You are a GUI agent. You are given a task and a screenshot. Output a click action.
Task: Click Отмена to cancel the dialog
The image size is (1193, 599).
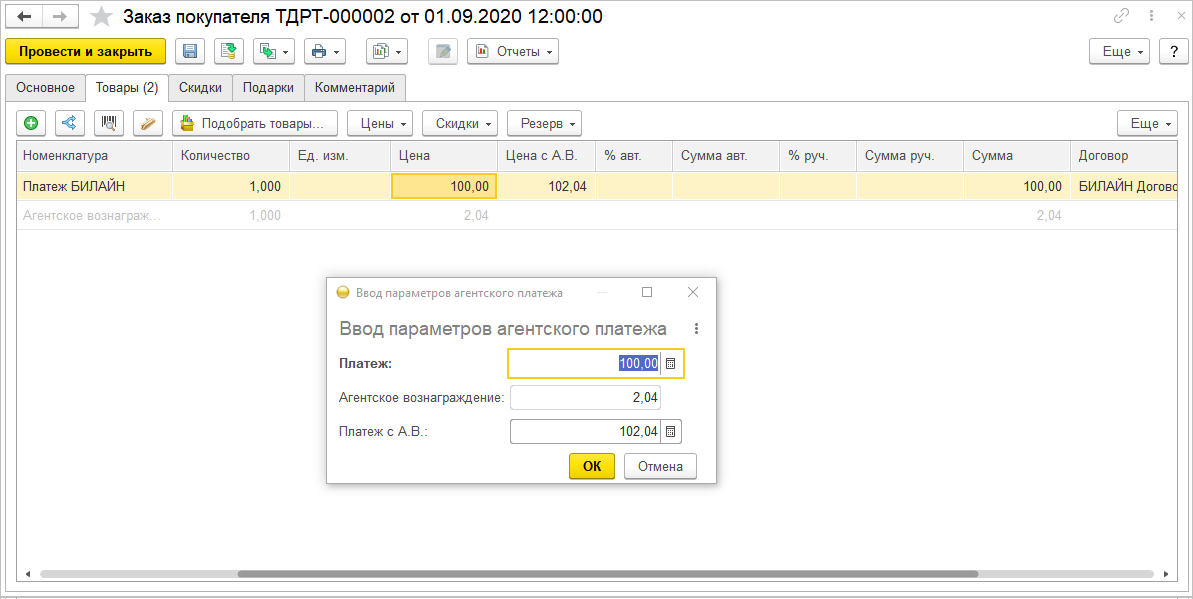(660, 466)
